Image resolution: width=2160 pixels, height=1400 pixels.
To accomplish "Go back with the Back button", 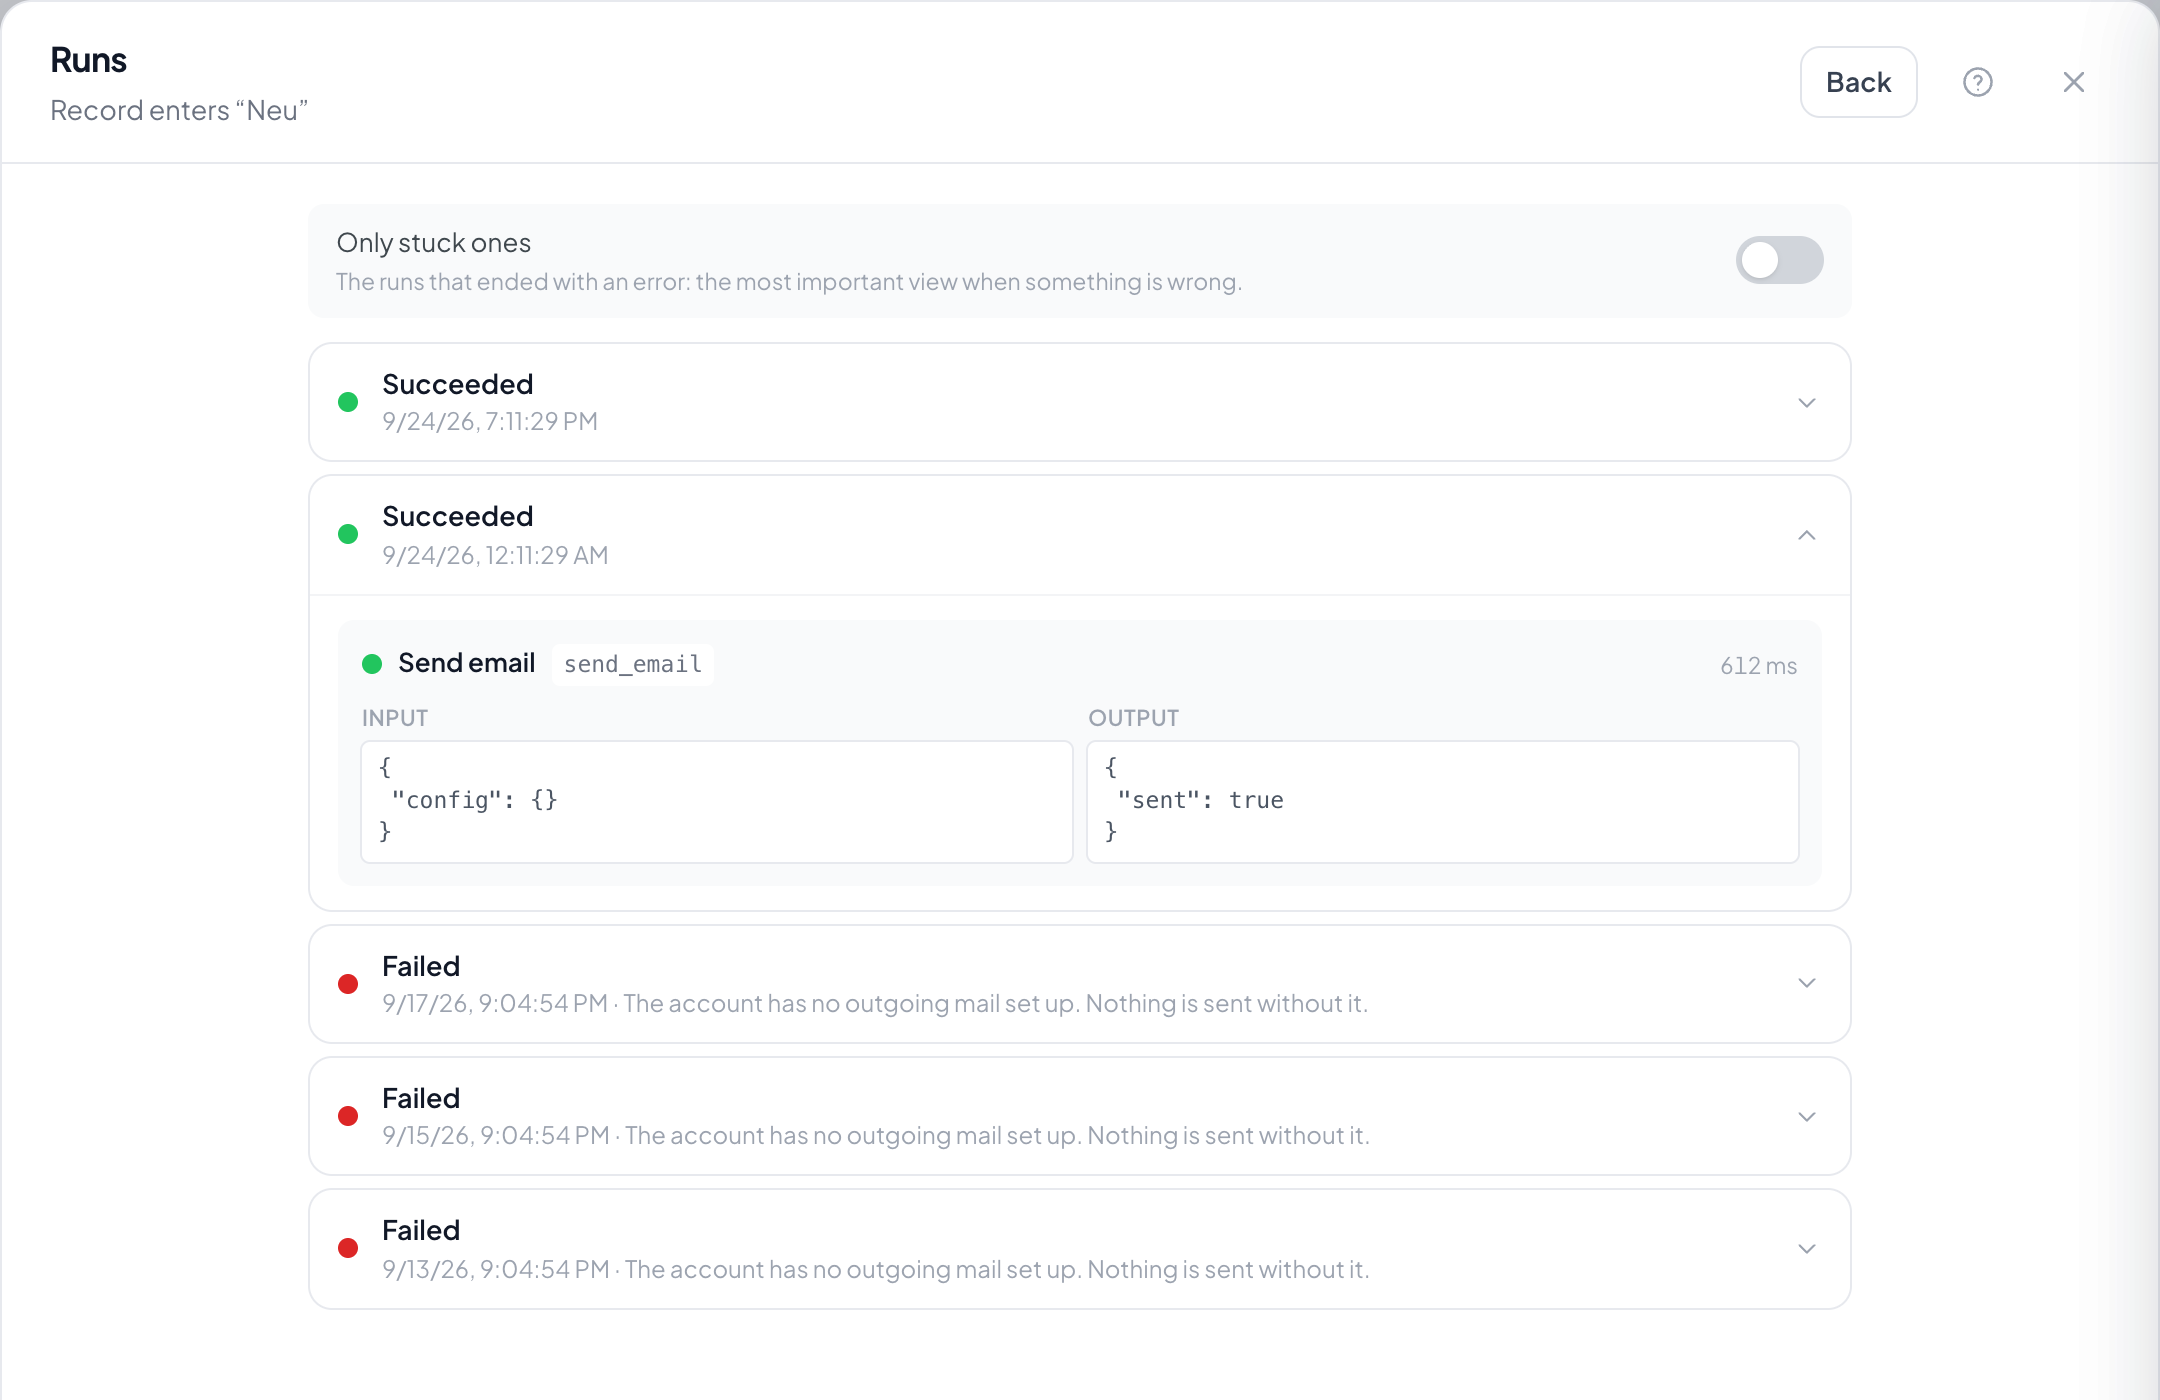I will pyautogui.click(x=1858, y=82).
